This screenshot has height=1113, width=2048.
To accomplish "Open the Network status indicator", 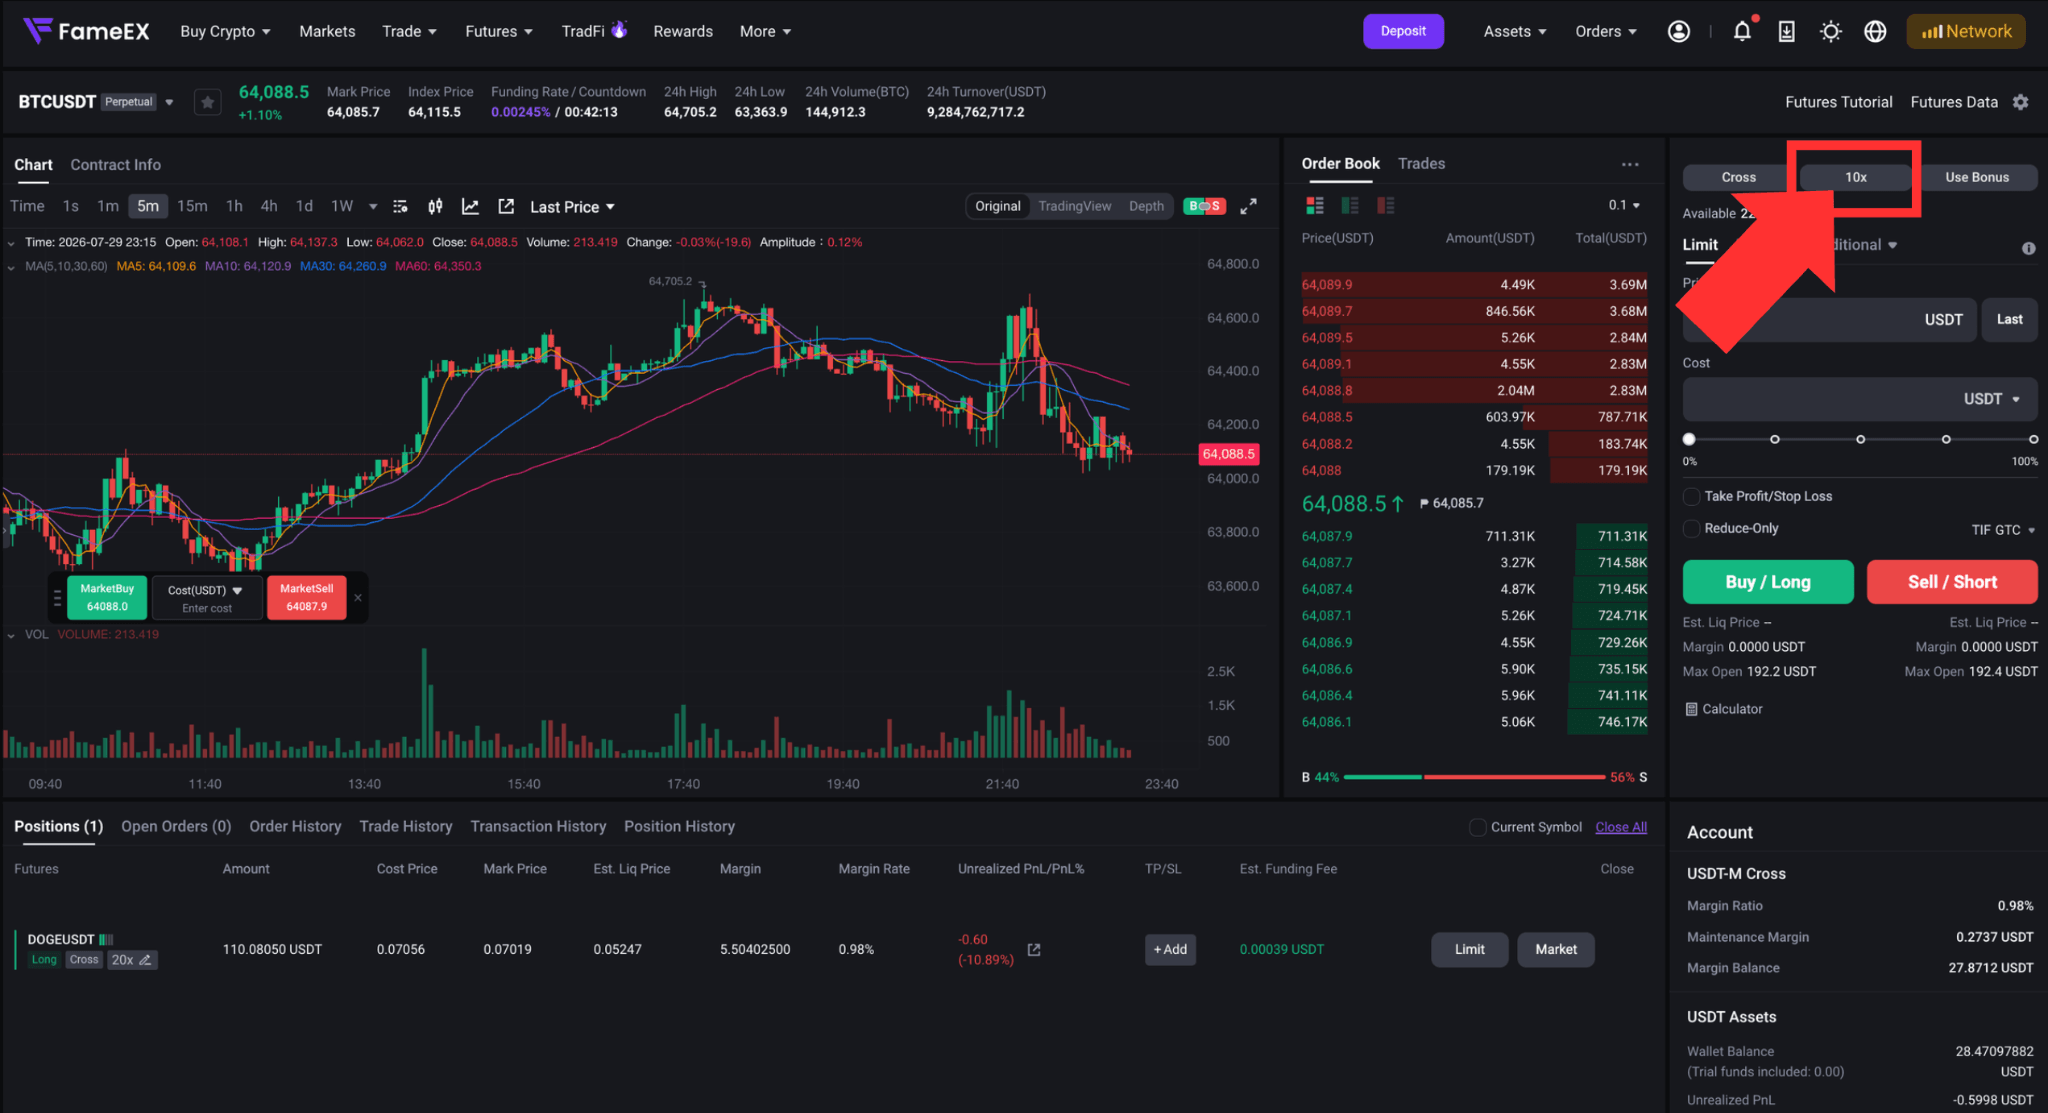I will tap(1966, 31).
